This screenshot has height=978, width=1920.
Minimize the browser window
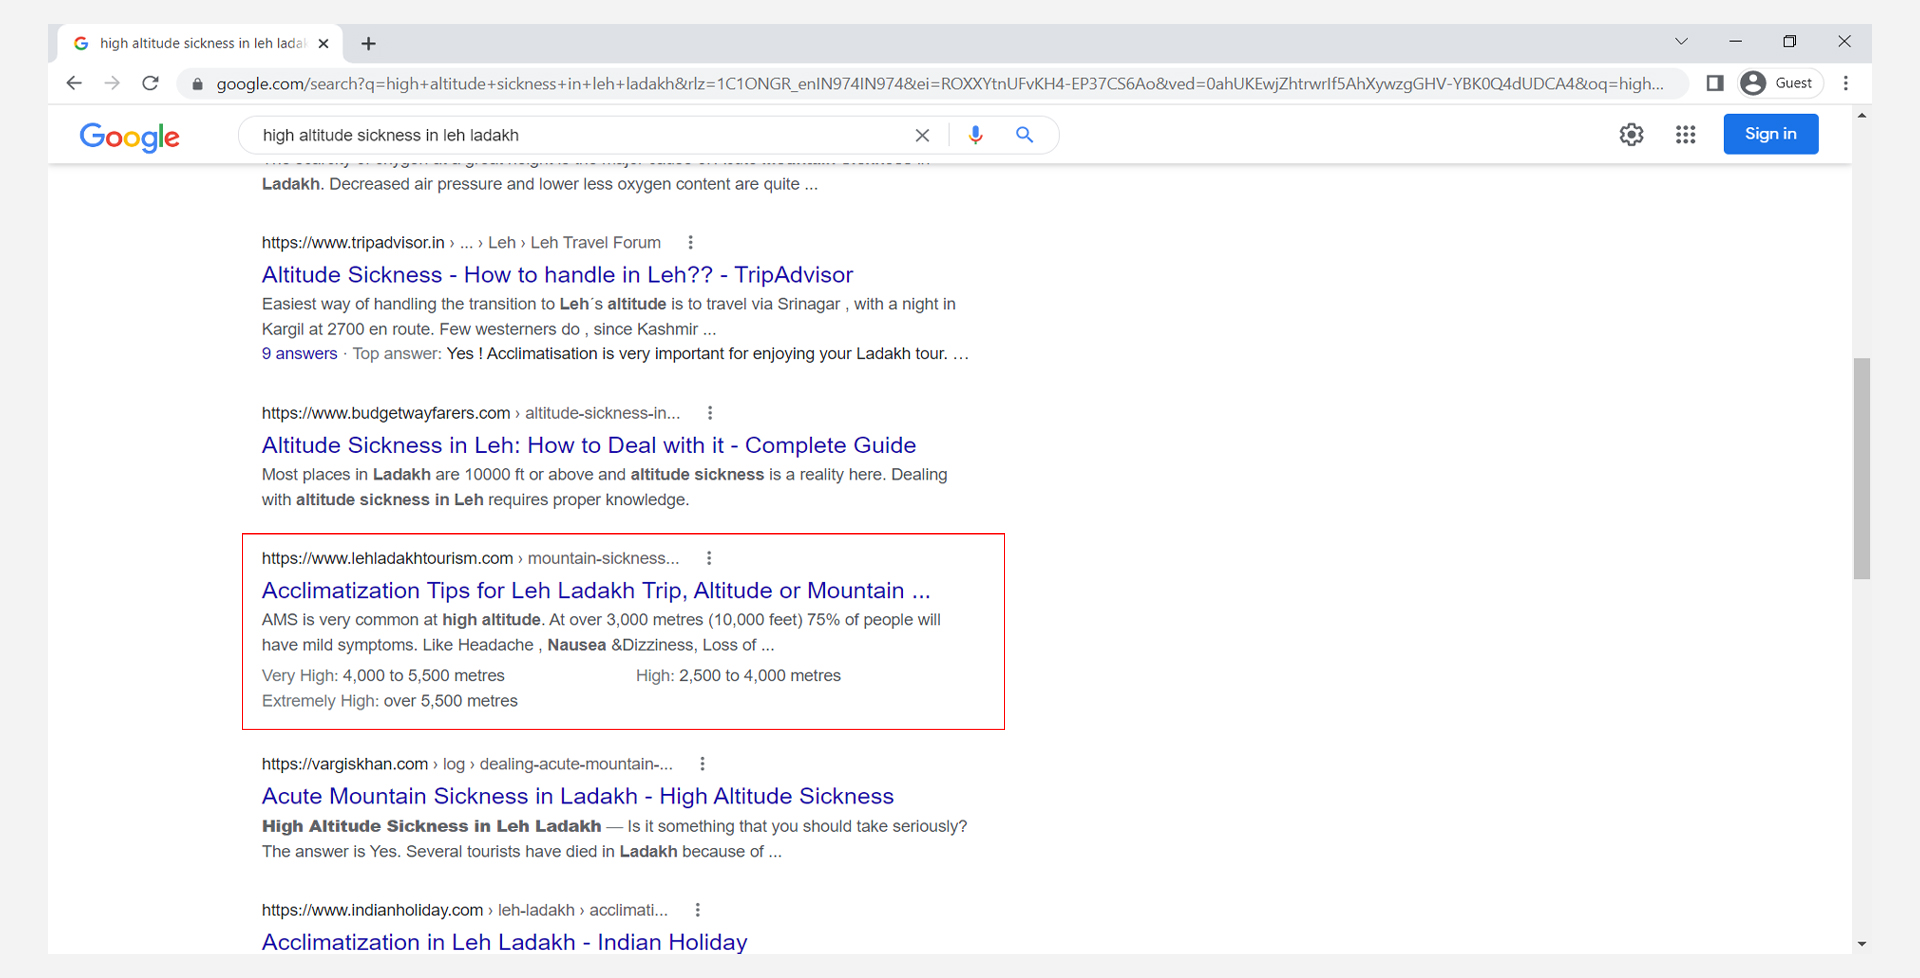pyautogui.click(x=1735, y=41)
